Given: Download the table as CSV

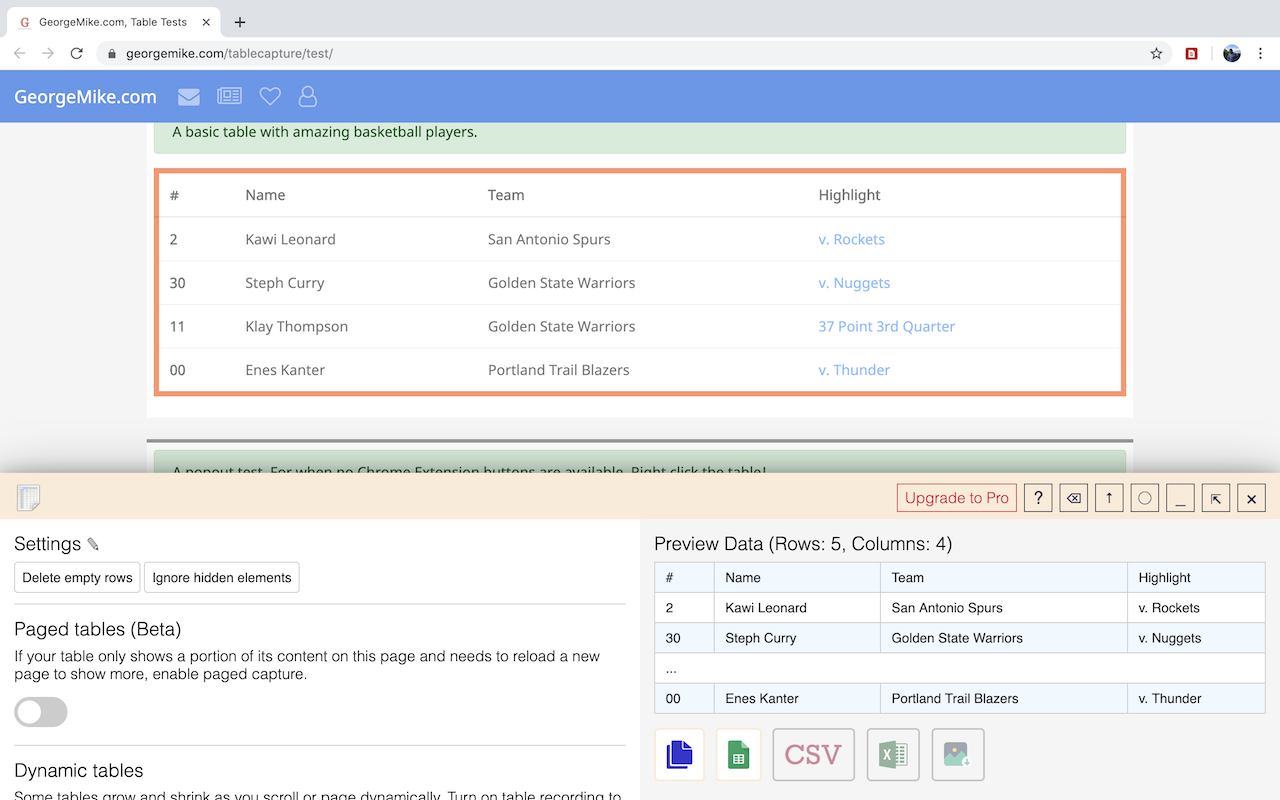Looking at the screenshot, I should (813, 754).
